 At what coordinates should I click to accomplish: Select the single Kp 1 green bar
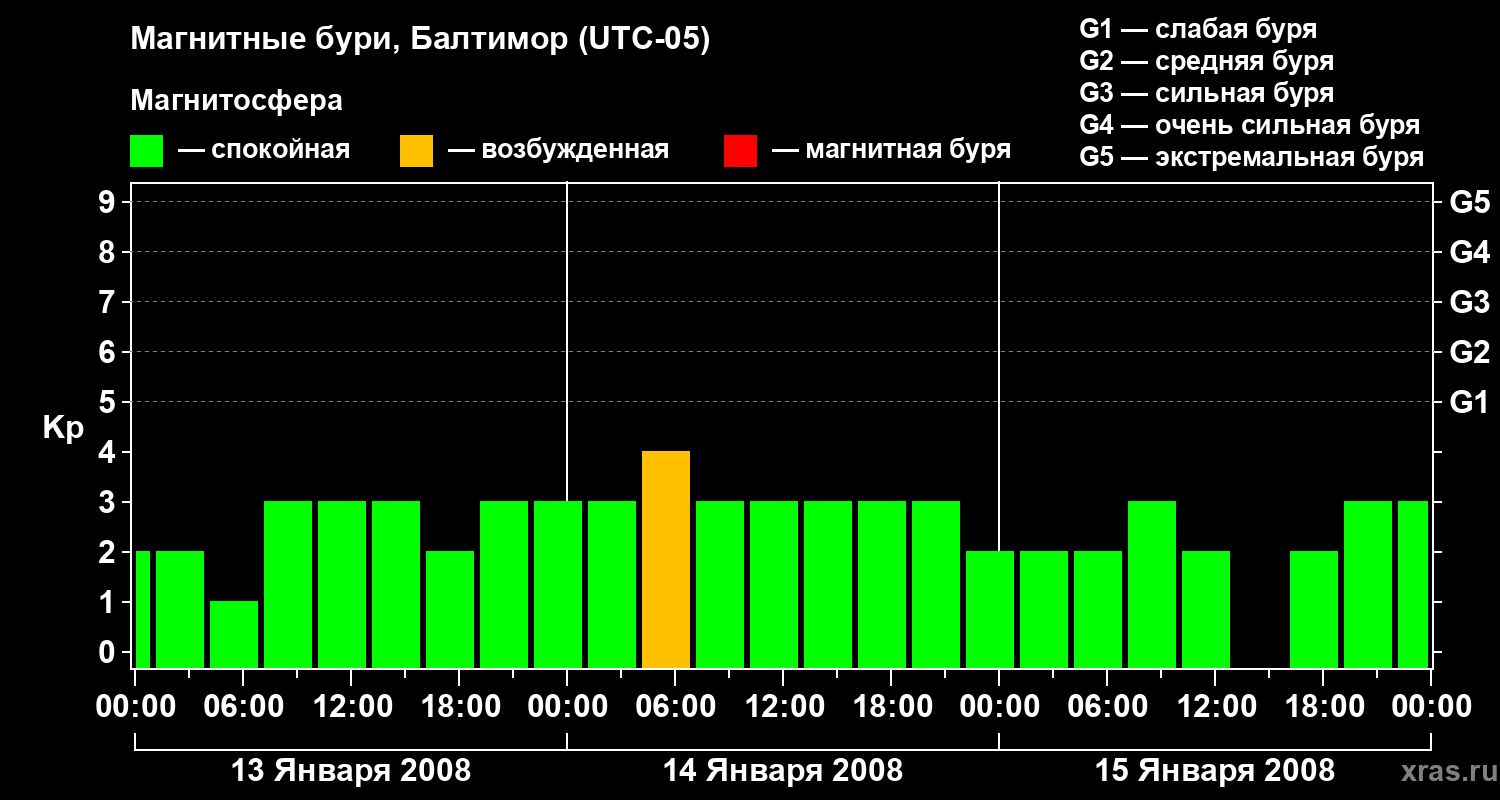coord(234,635)
